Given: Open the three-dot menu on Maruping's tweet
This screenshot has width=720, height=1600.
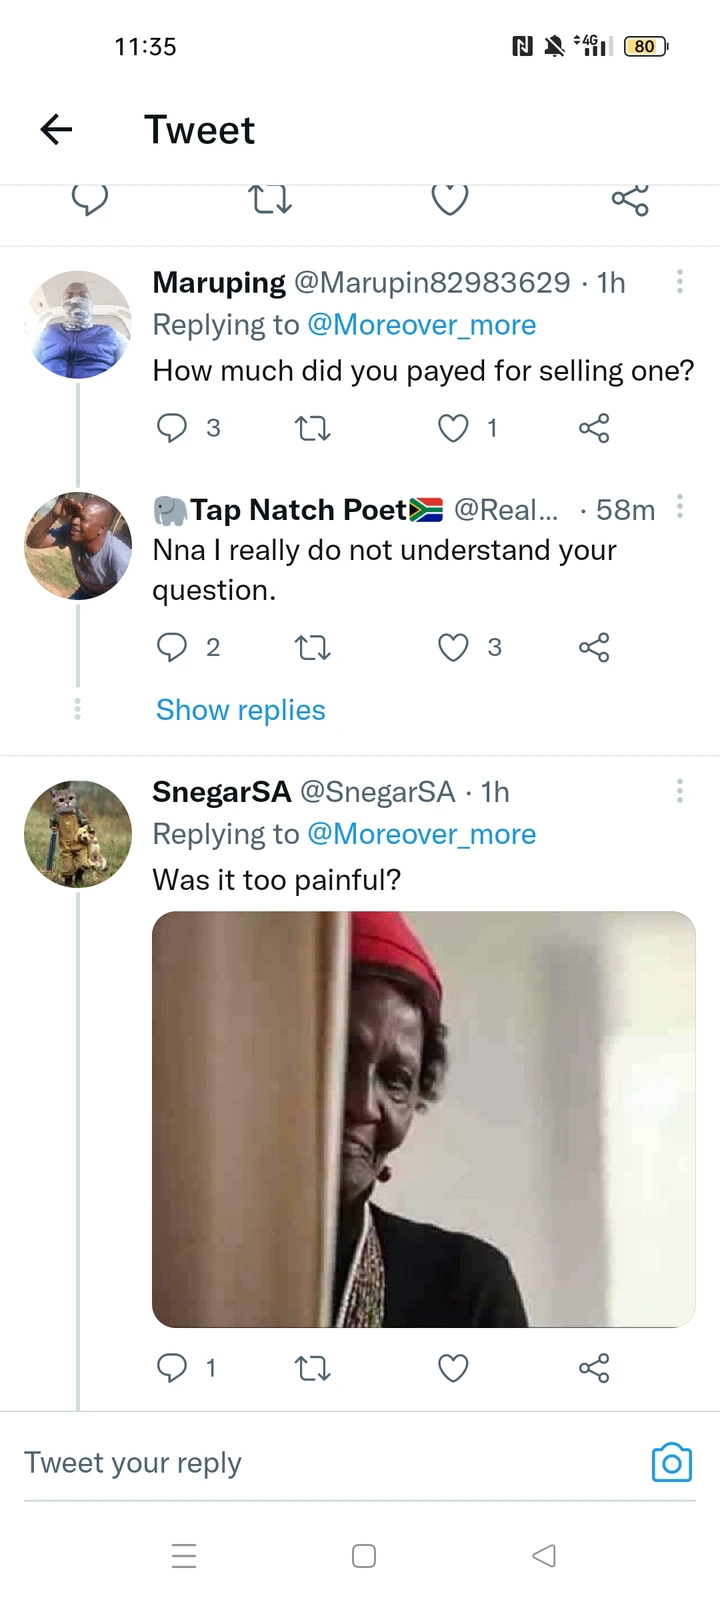Looking at the screenshot, I should click(680, 282).
